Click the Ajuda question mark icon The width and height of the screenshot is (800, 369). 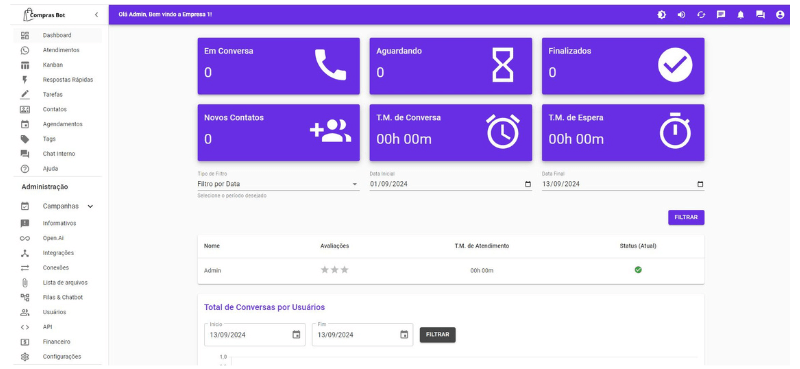coord(24,168)
